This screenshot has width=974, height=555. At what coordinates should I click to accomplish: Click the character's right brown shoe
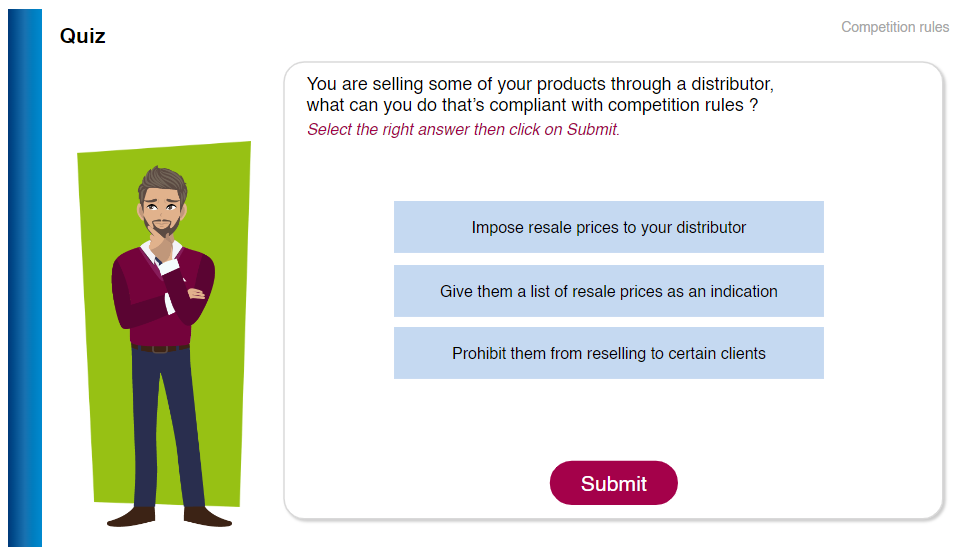(x=207, y=517)
